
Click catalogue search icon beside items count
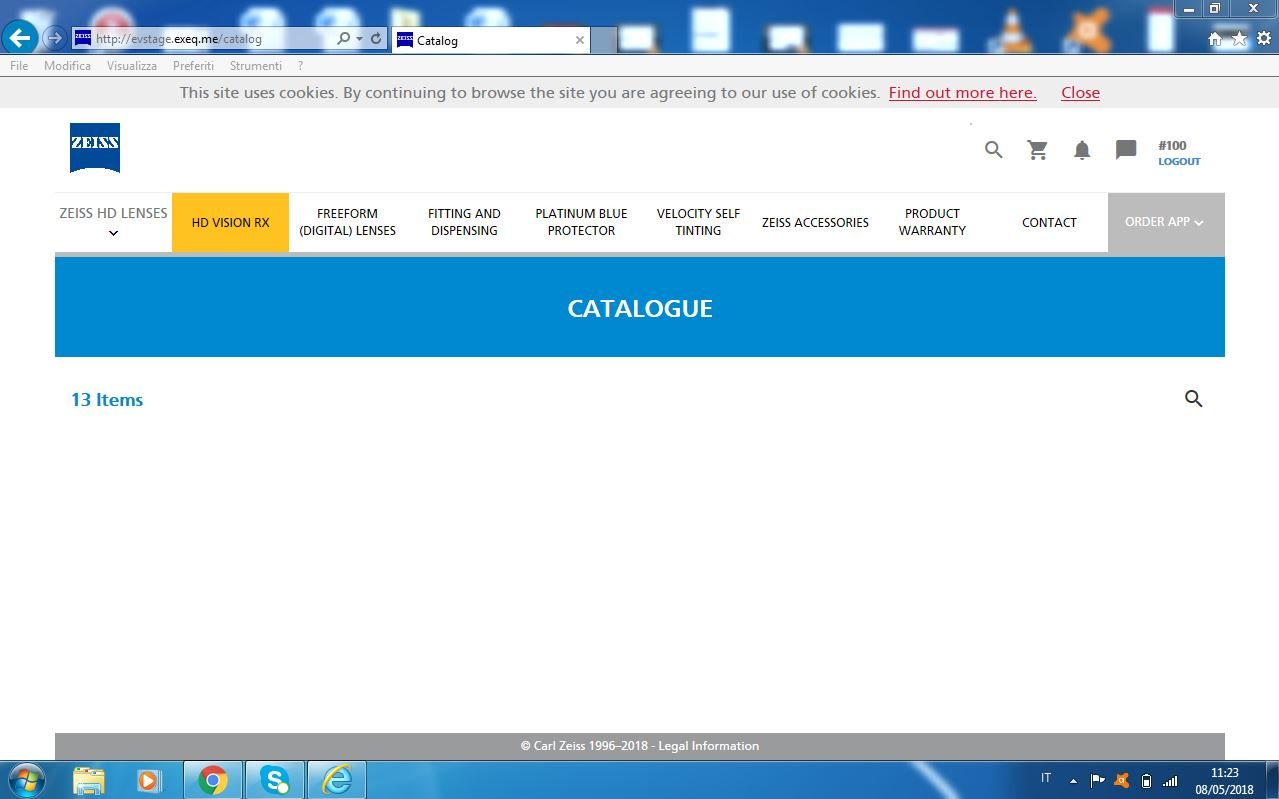click(x=1193, y=399)
